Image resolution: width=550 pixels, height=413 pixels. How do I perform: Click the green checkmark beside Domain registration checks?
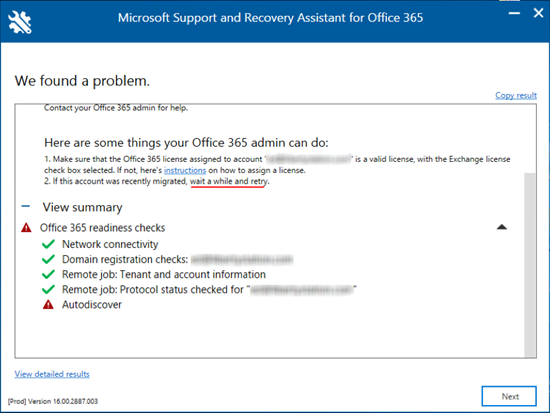48,259
